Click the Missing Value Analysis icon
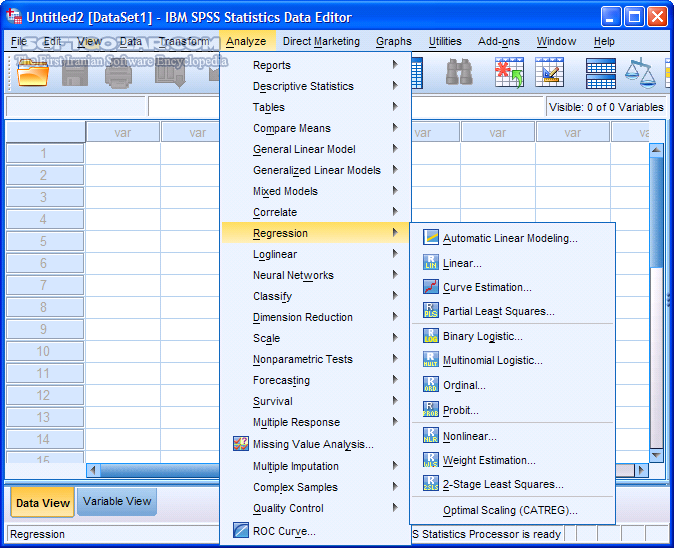 (x=241, y=444)
